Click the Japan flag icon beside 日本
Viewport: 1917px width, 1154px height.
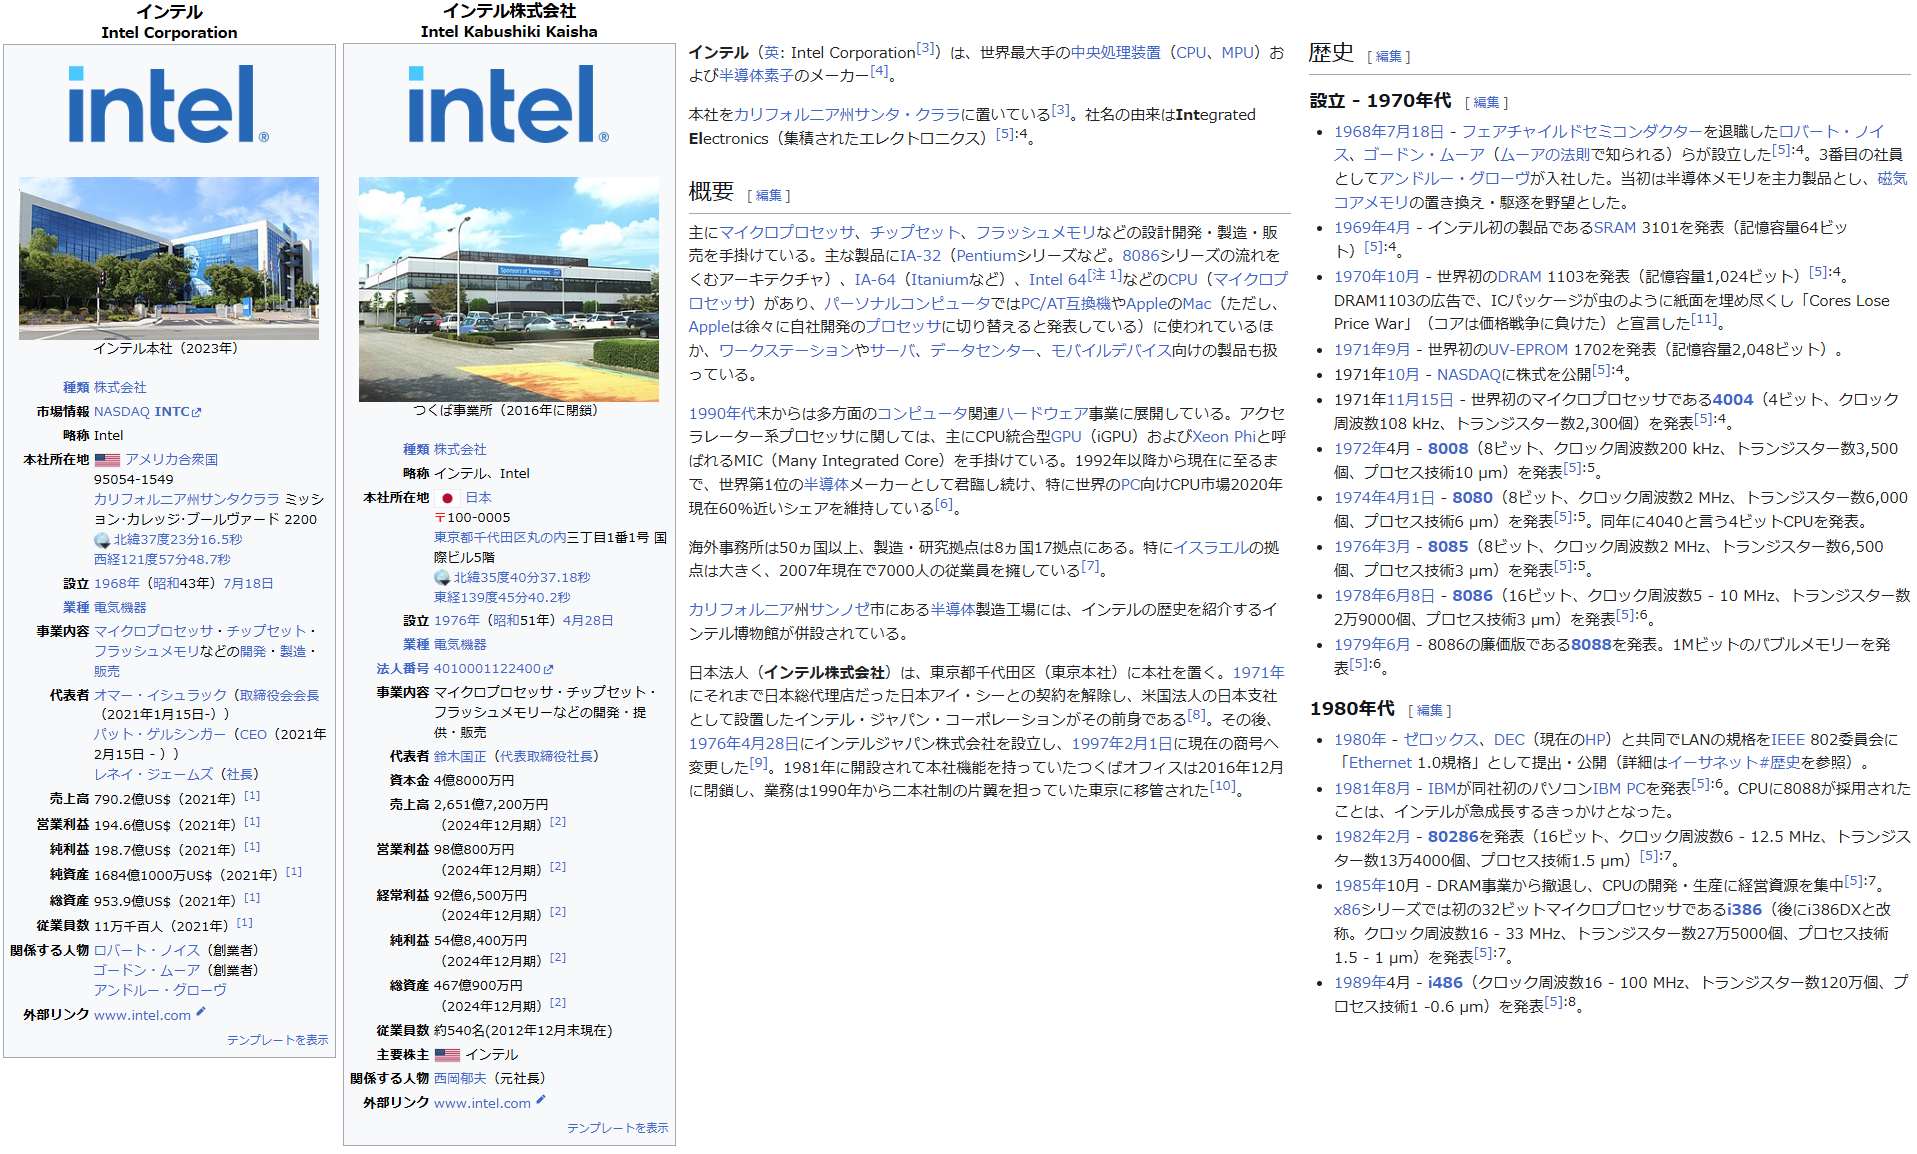(x=447, y=498)
